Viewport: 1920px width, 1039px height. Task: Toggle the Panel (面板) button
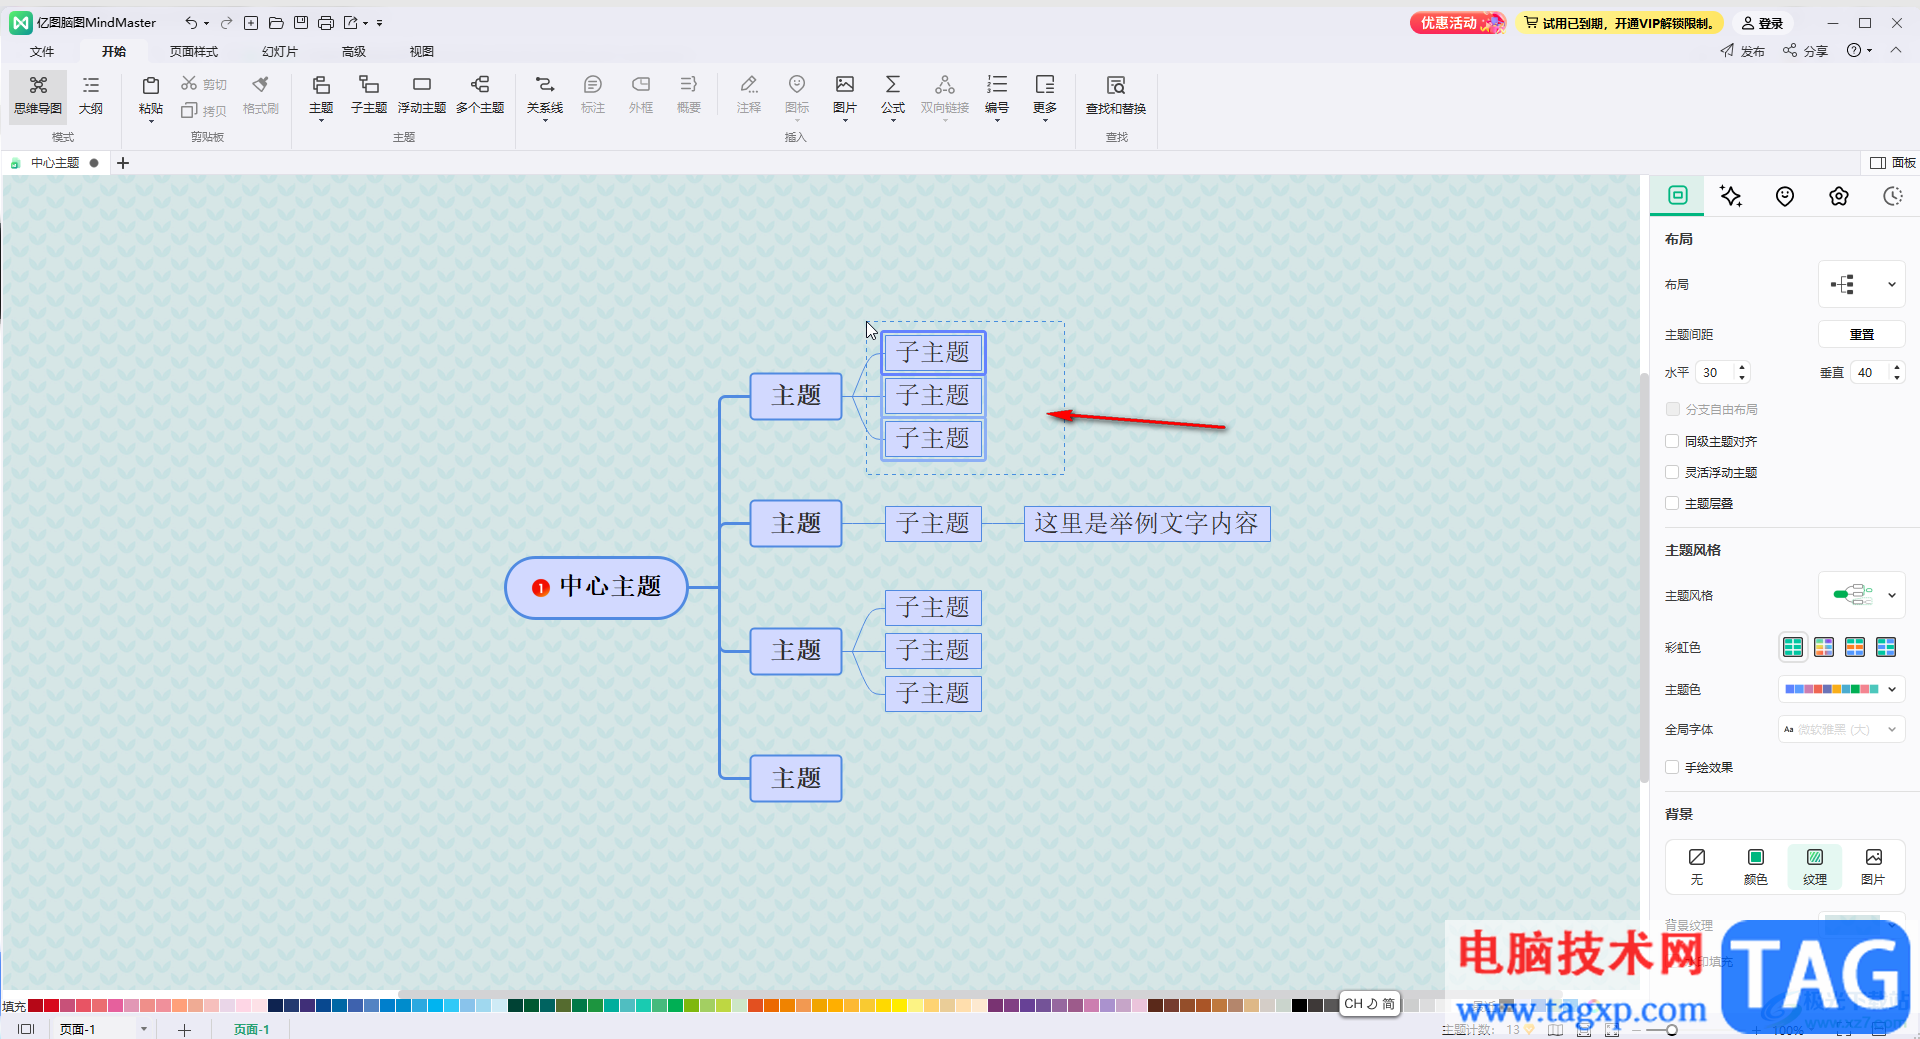coord(1893,163)
